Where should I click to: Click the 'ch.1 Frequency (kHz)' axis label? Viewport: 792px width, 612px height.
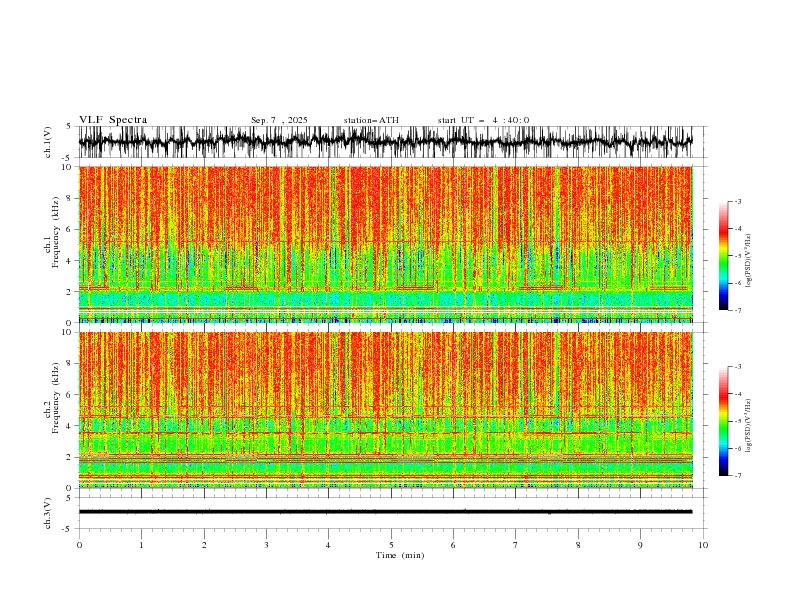52,232
